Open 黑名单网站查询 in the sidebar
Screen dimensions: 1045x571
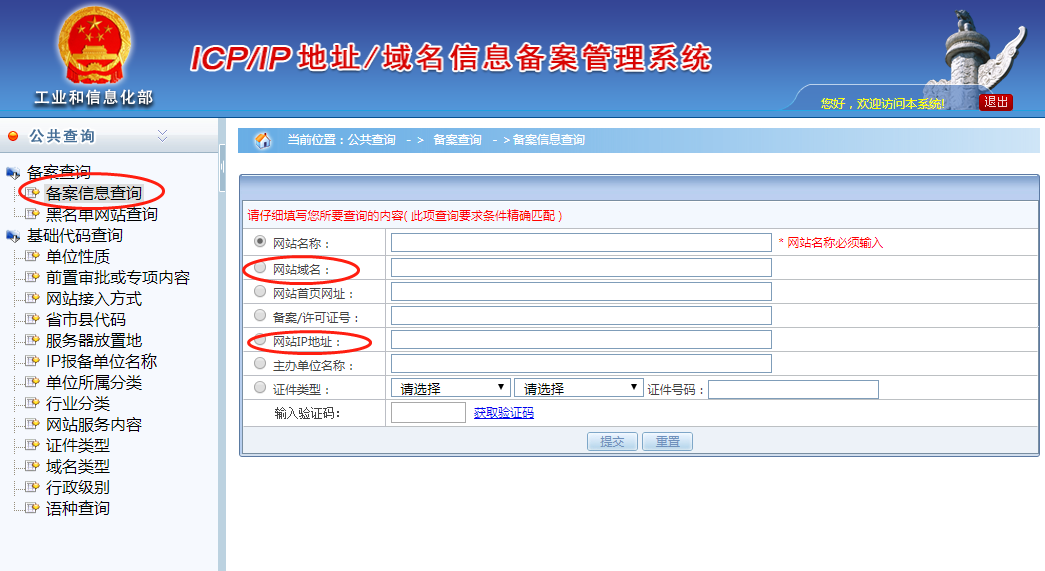101,214
